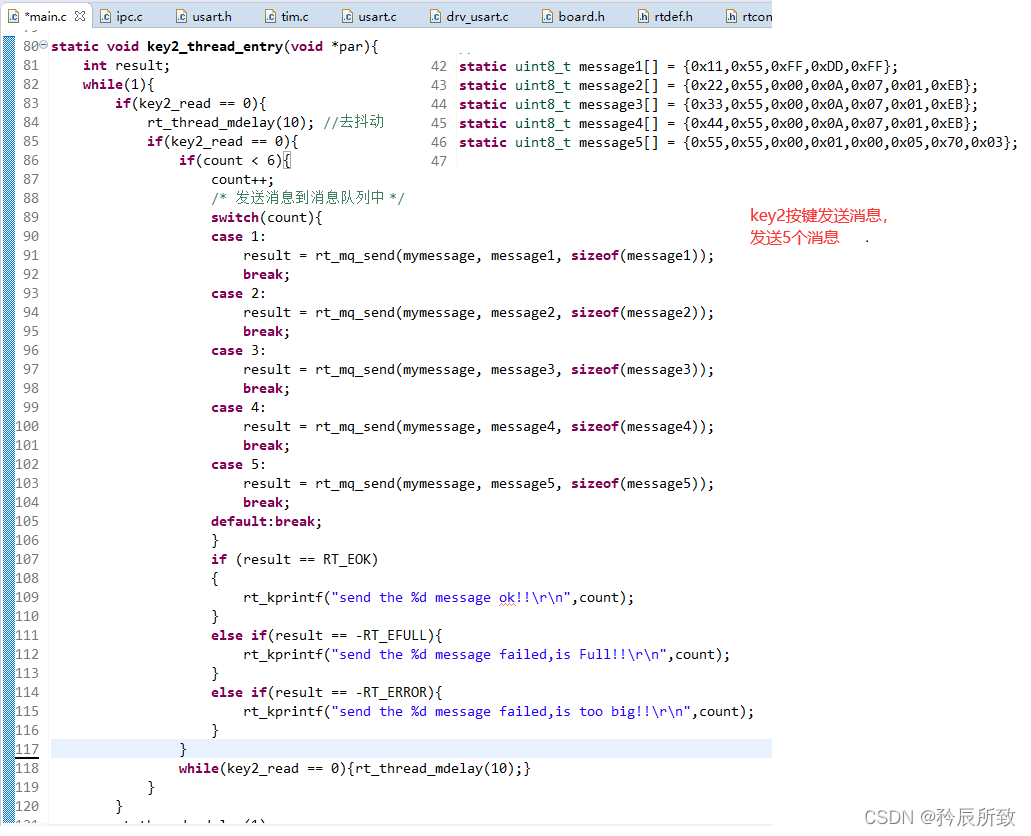
Task: Click 'if(count < 6){' line
Action: click(235, 160)
